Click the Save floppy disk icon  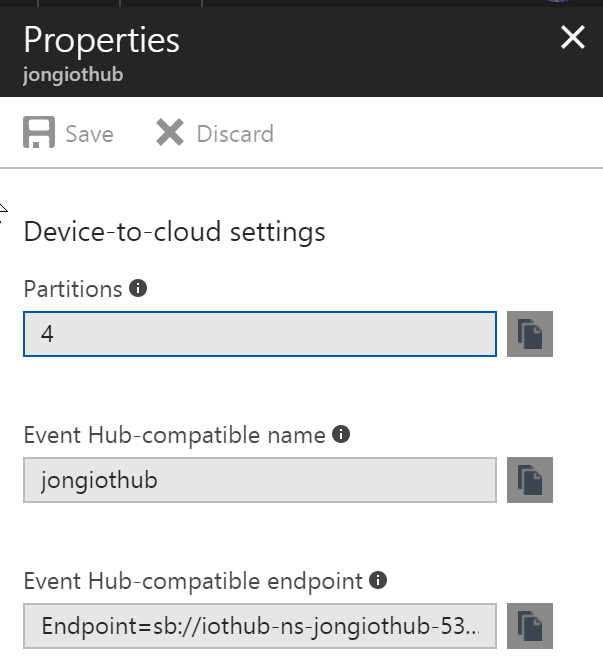(x=39, y=133)
